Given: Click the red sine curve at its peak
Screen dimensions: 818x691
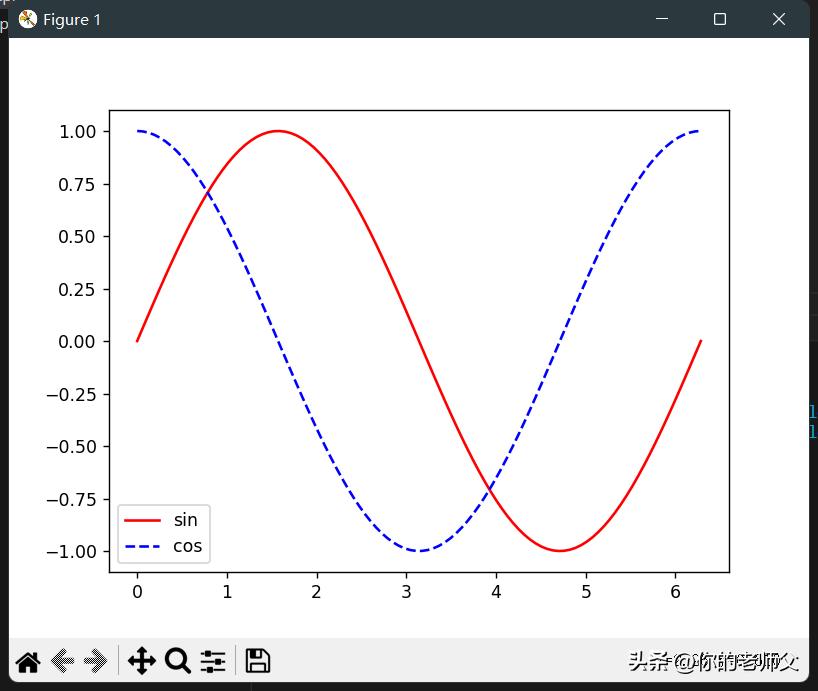Looking at the screenshot, I should click(x=278, y=131).
